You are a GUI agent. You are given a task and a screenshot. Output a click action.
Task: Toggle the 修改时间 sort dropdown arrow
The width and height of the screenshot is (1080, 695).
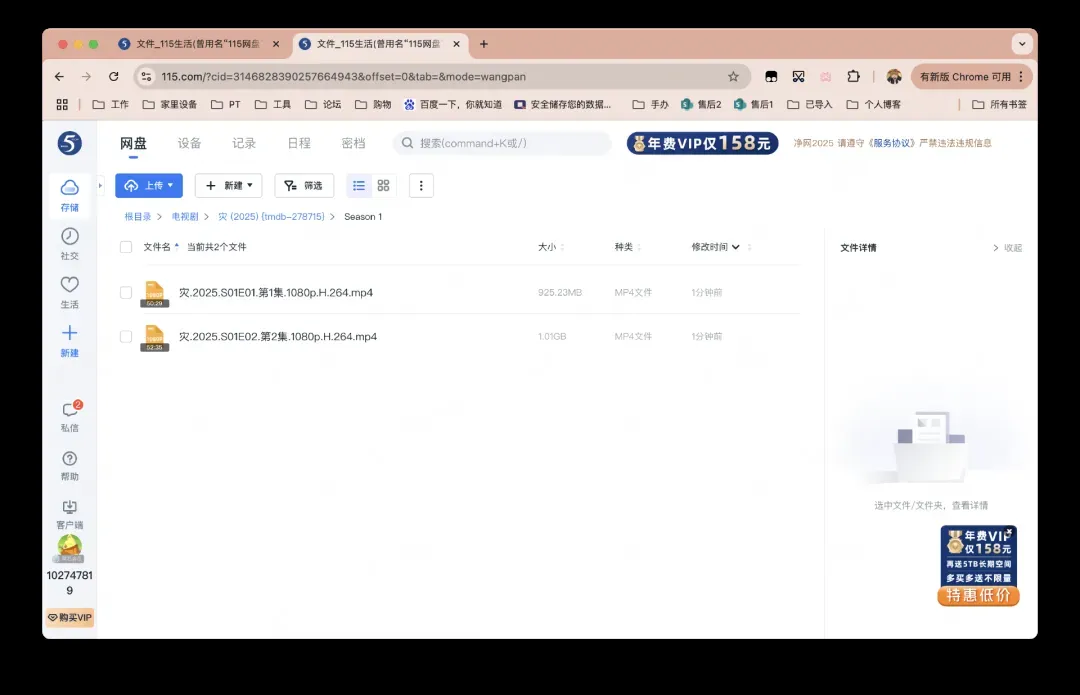coord(736,247)
